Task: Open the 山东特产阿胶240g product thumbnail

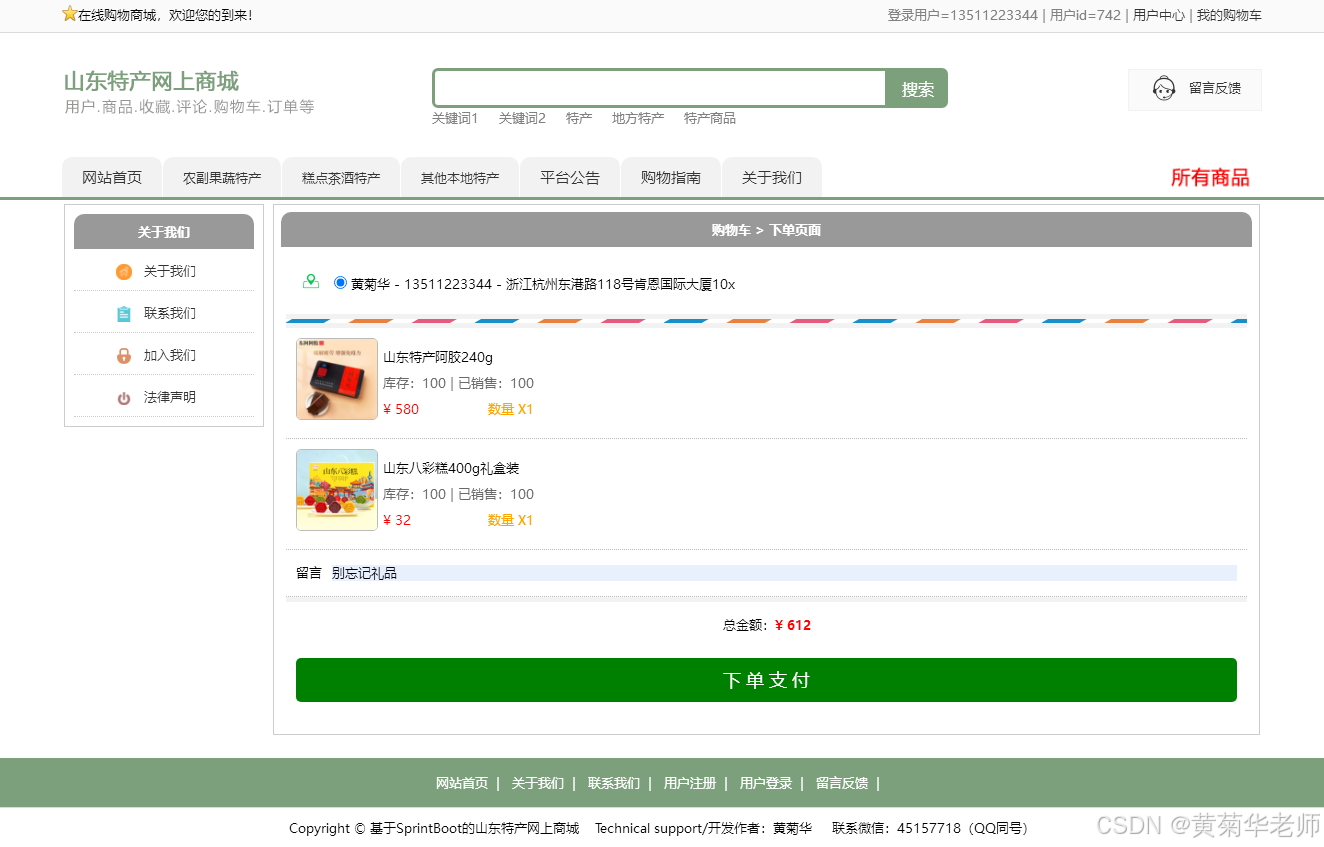Action: coord(337,379)
